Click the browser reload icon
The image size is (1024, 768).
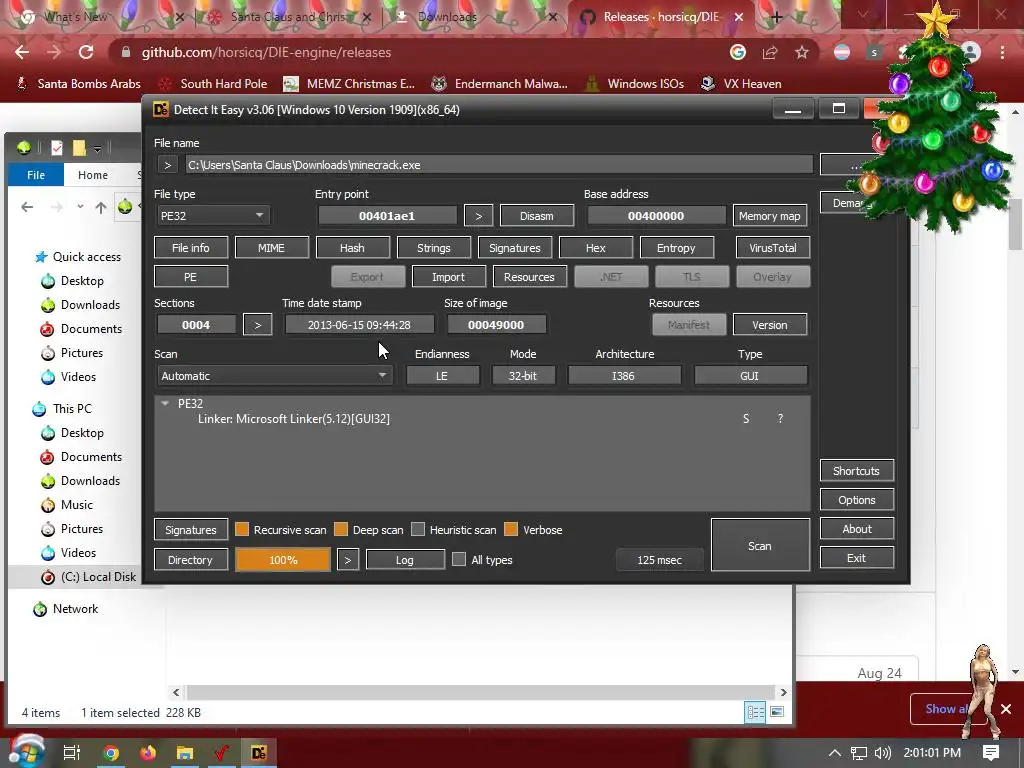pos(86,52)
